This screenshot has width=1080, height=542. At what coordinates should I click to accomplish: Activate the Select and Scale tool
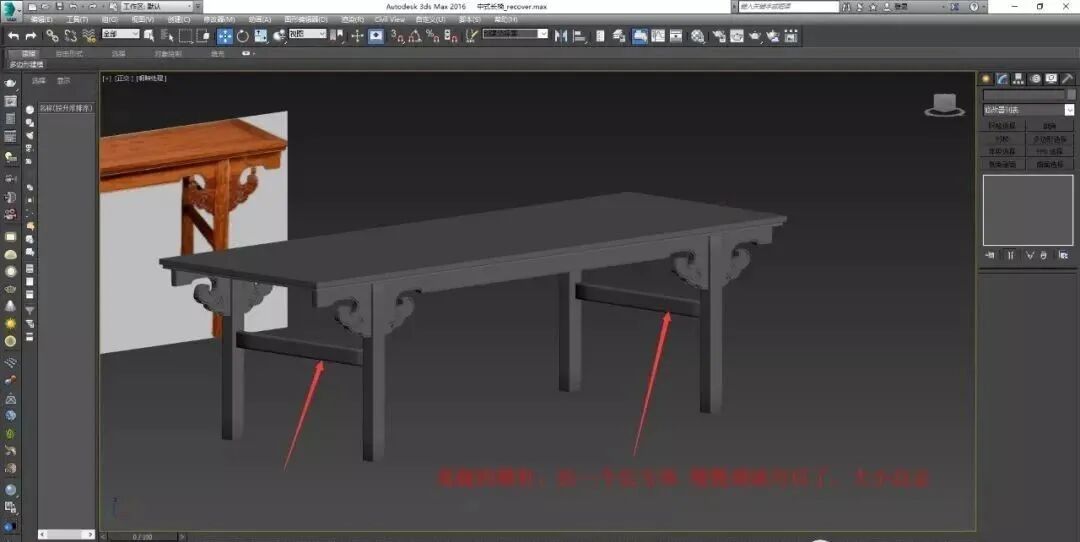pos(261,36)
